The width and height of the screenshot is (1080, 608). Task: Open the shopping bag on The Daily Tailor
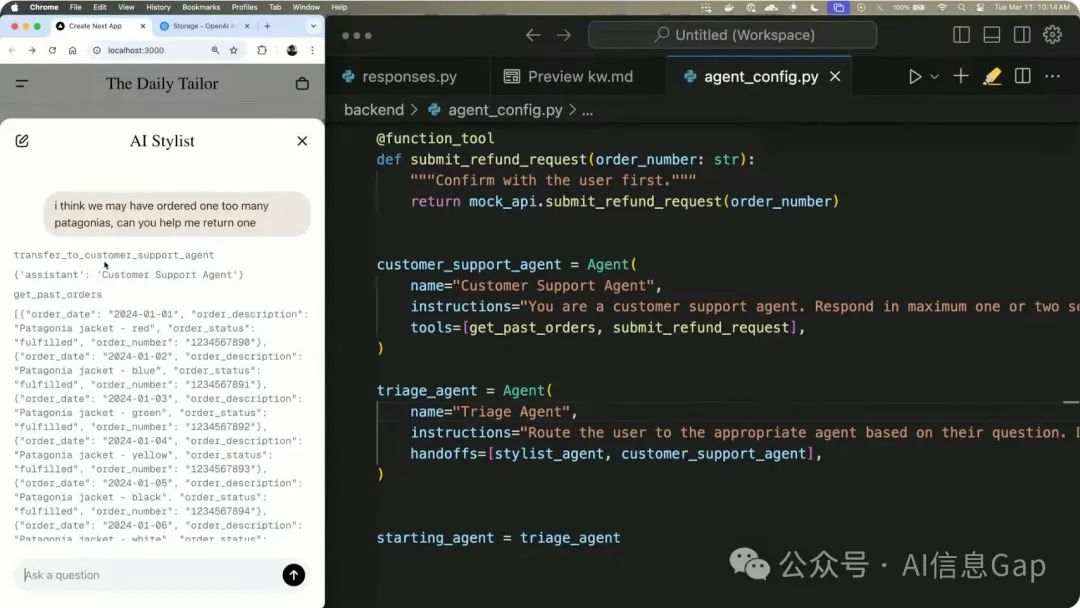[x=302, y=84]
